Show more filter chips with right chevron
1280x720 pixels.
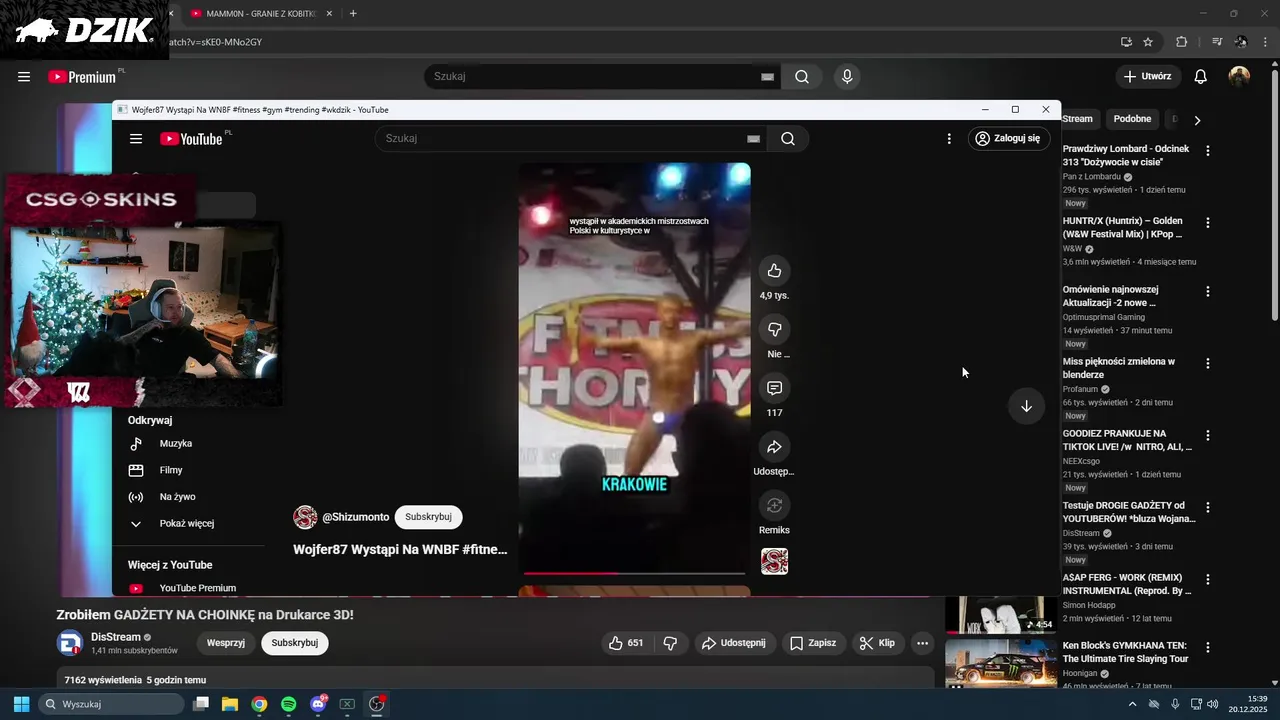[1197, 120]
